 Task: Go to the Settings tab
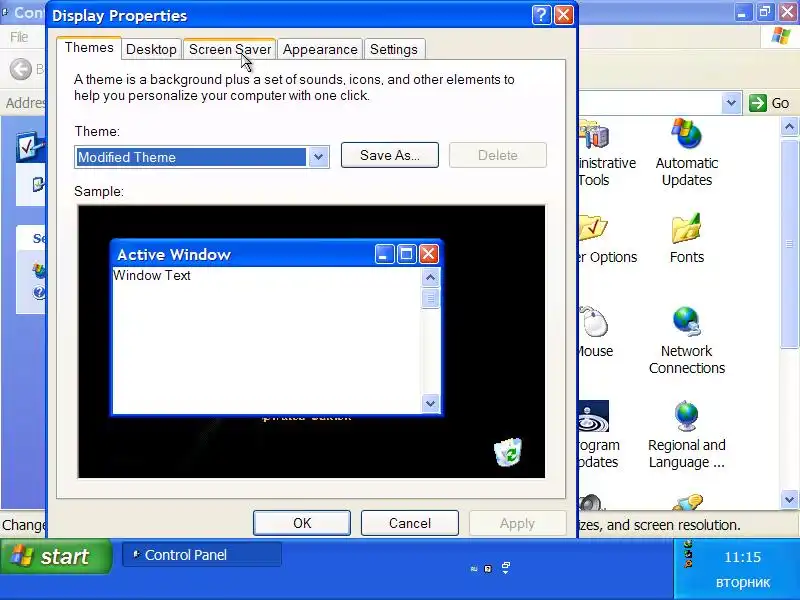(x=394, y=49)
